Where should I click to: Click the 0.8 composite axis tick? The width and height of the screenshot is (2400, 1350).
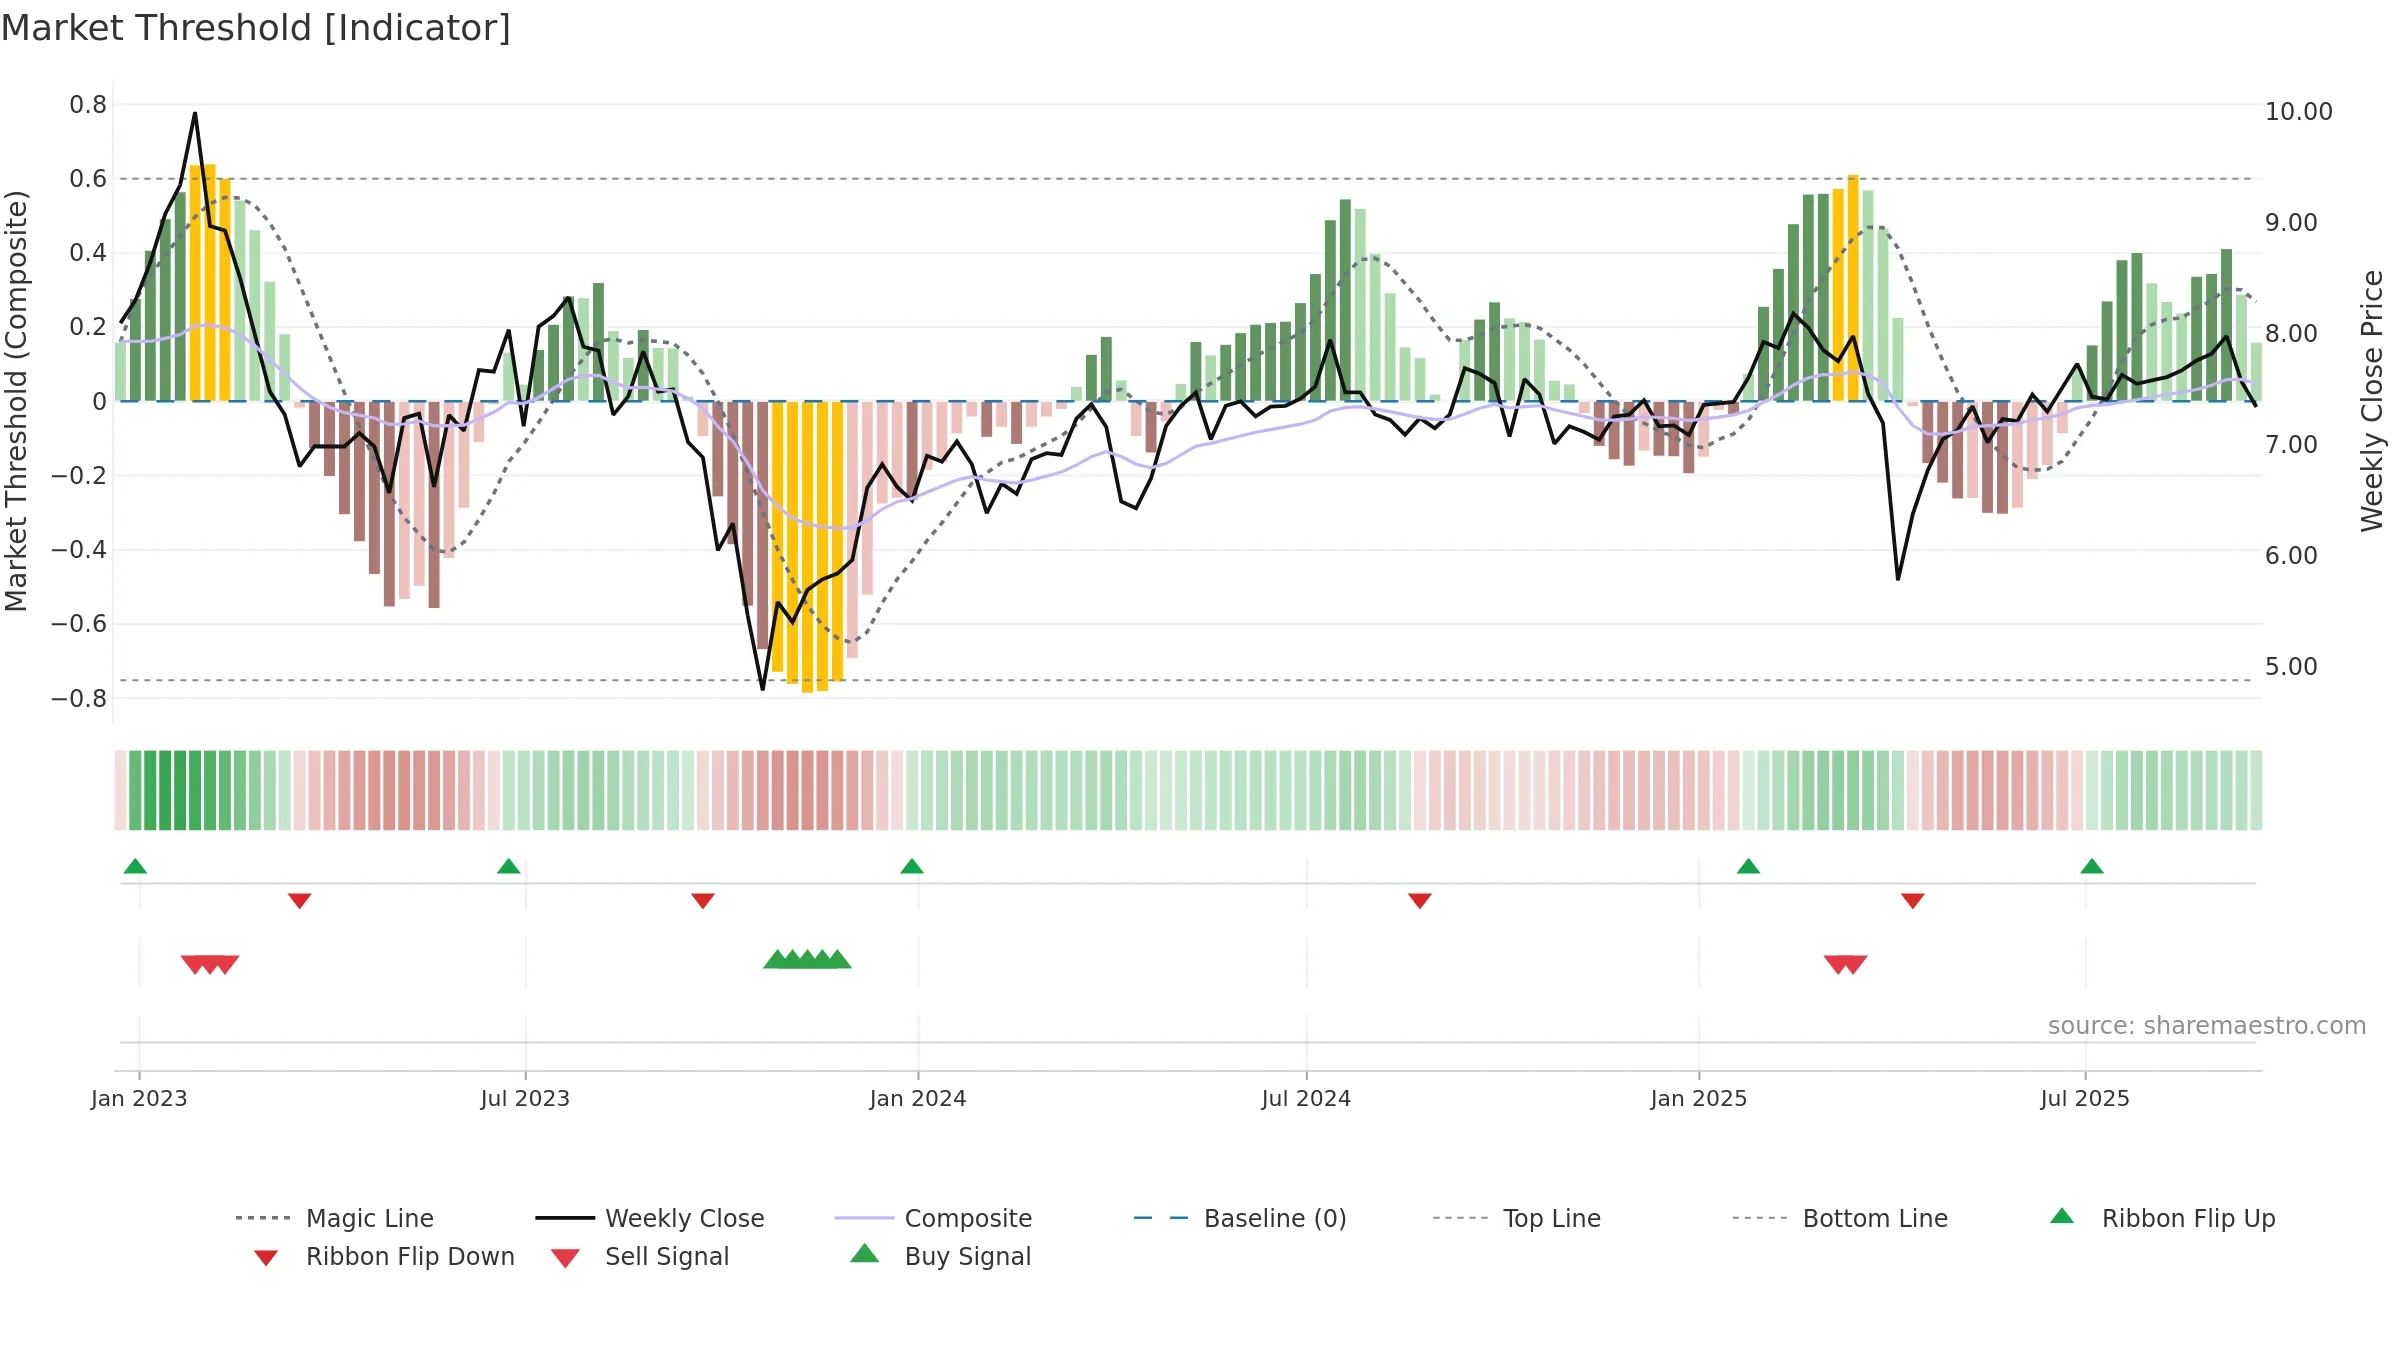pos(88,105)
